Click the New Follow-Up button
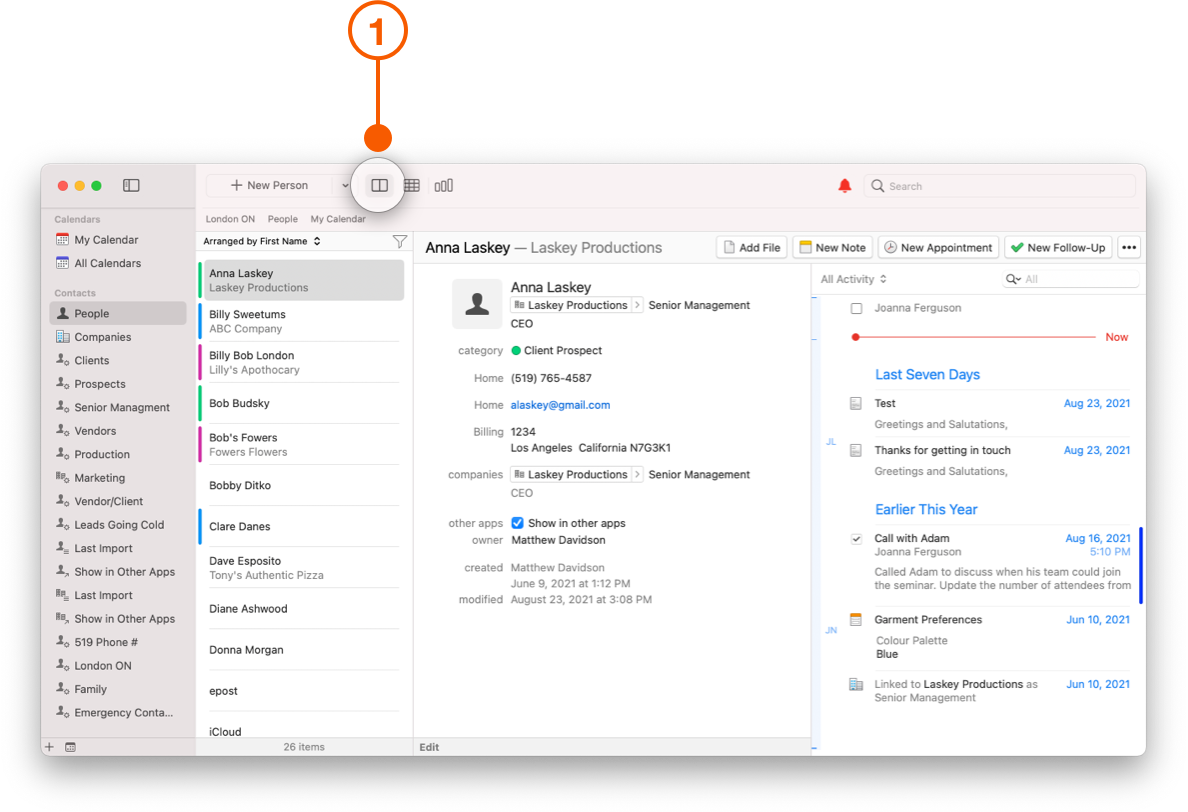The image size is (1188, 812). click(x=1057, y=247)
